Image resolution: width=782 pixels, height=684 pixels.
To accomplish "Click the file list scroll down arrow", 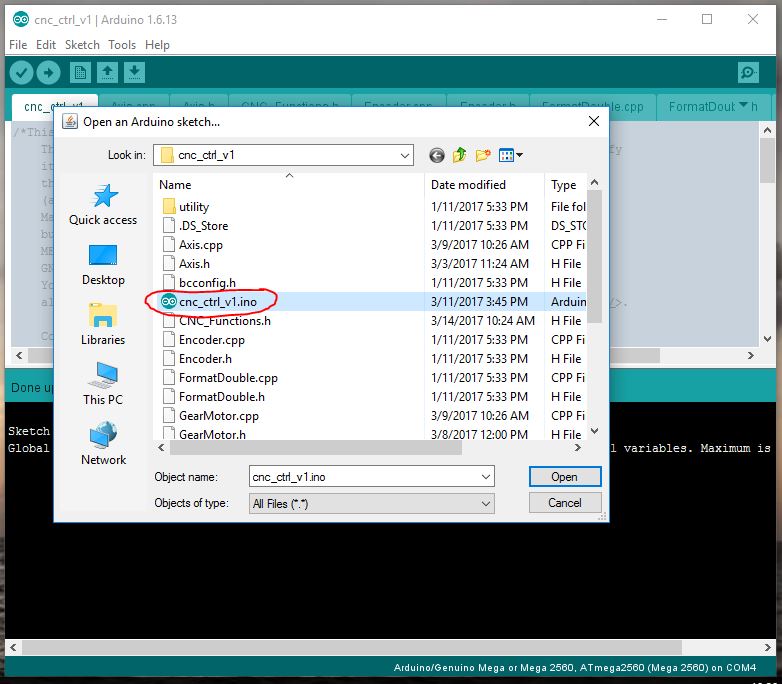I will tap(594, 431).
